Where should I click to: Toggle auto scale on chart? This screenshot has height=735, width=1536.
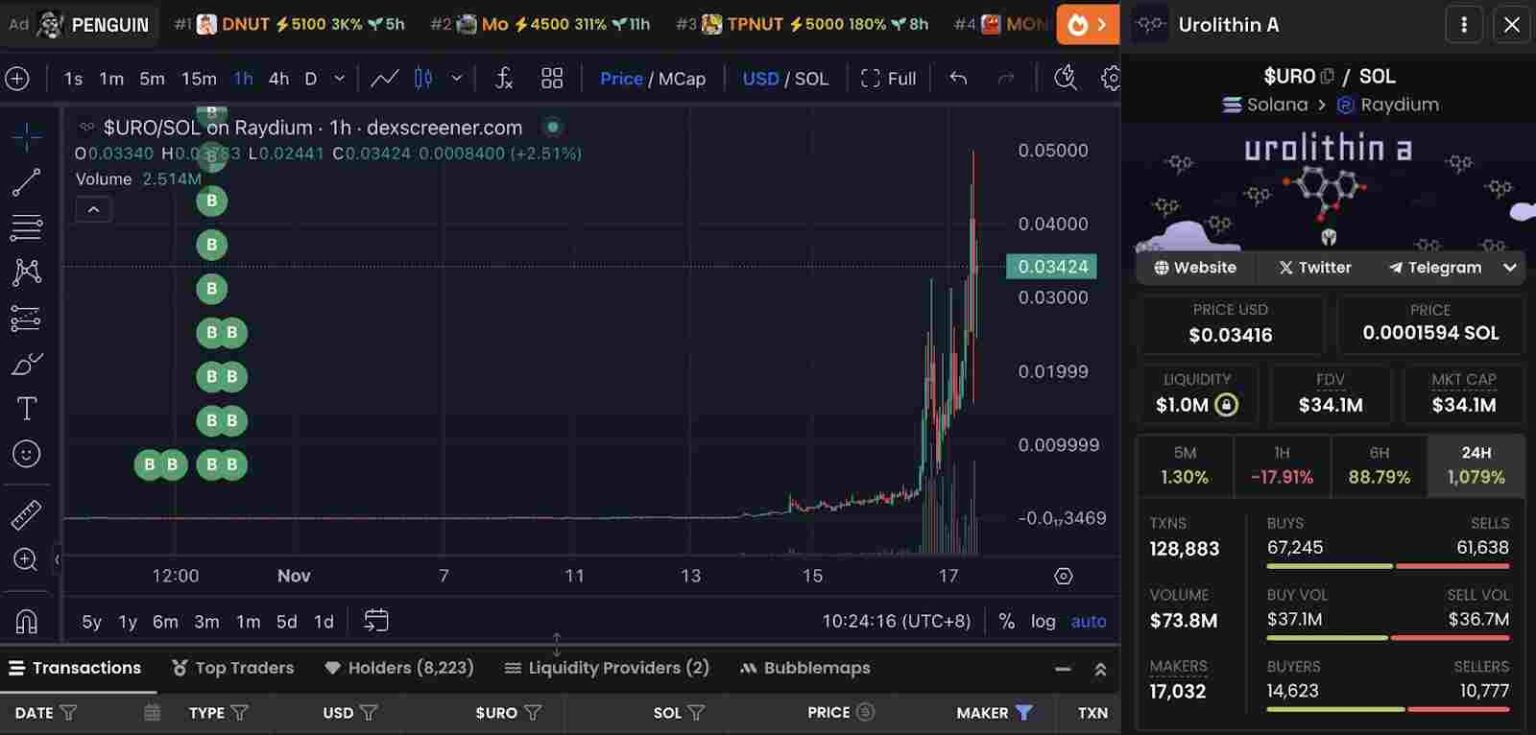[1088, 621]
